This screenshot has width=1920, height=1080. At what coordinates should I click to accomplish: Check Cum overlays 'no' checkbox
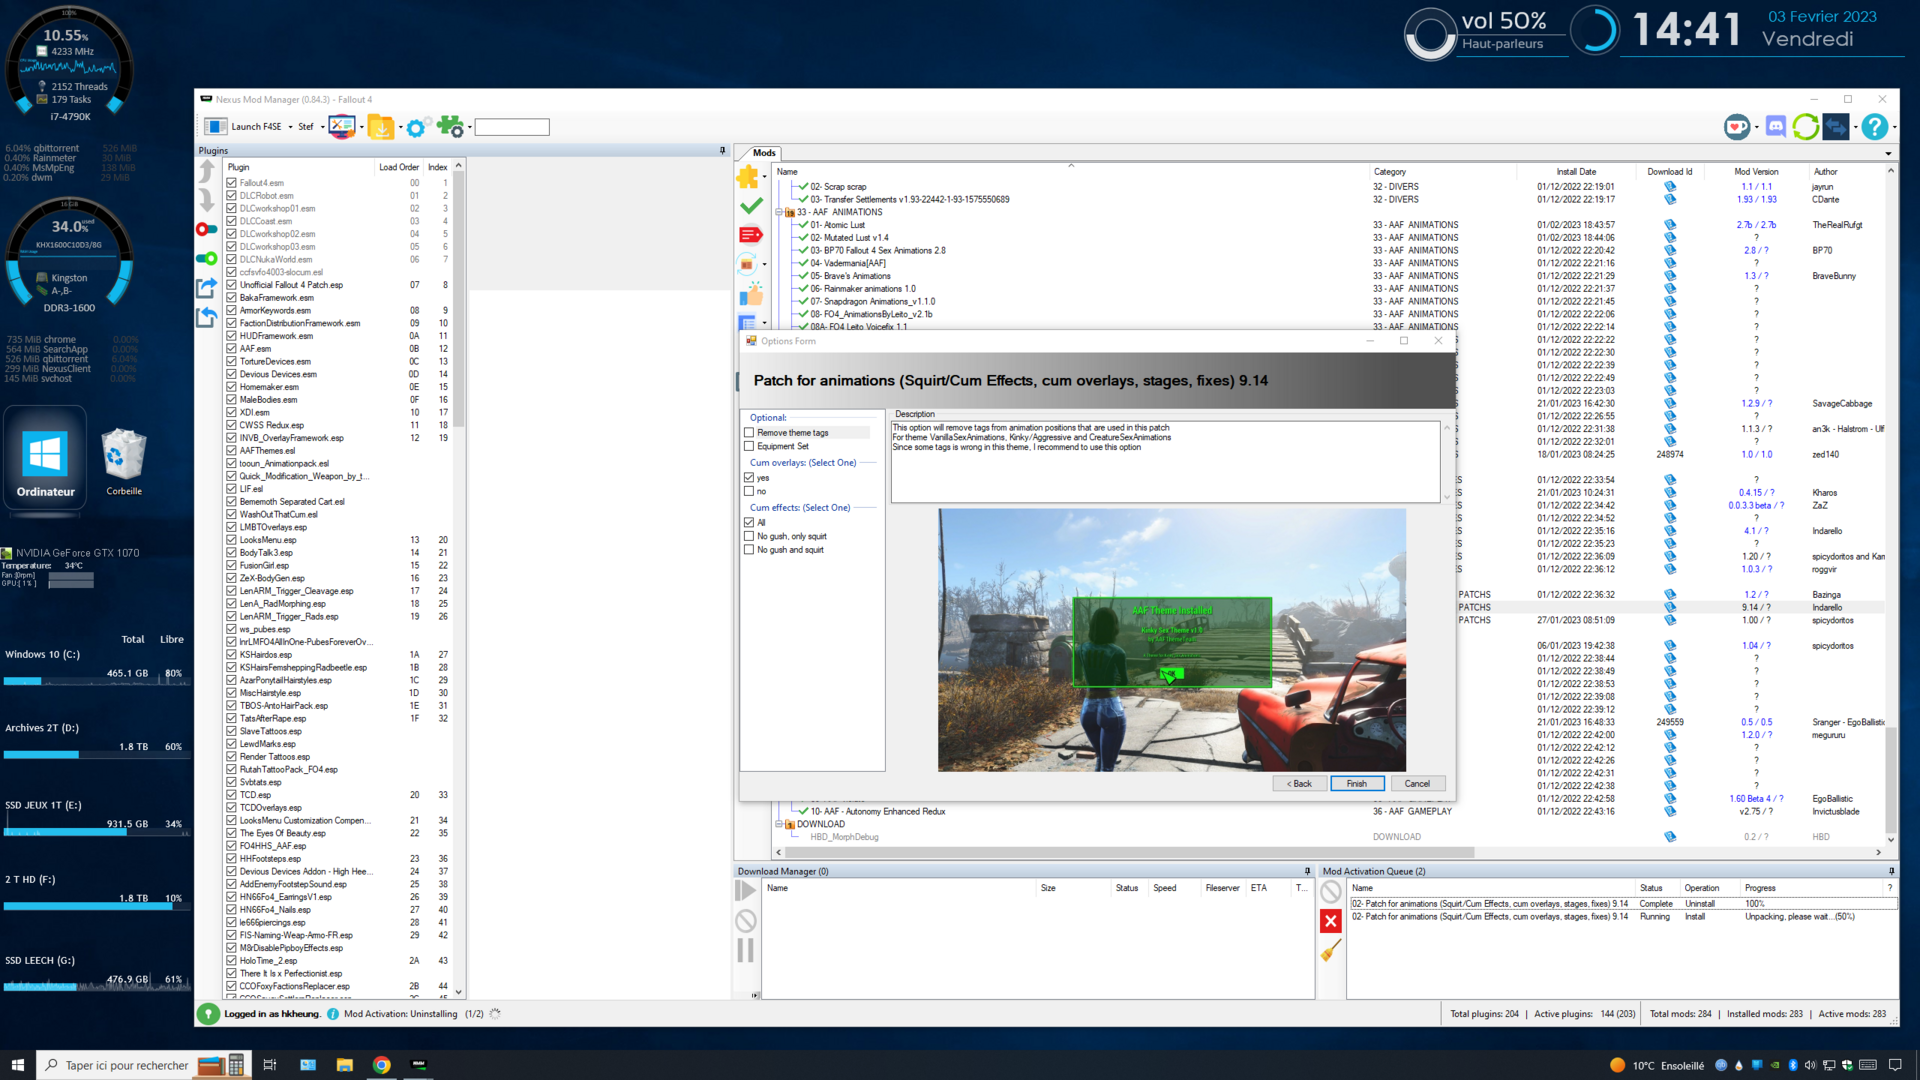(749, 492)
